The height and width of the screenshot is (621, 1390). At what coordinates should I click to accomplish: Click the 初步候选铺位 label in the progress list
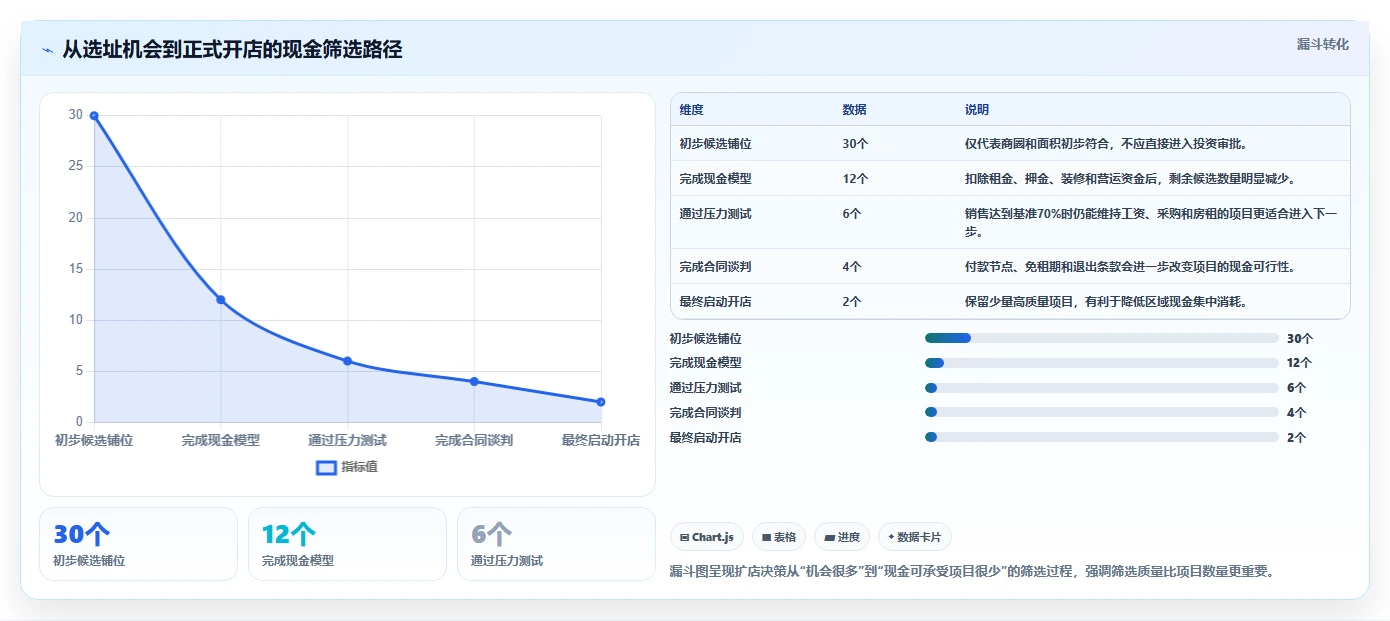(x=706, y=338)
